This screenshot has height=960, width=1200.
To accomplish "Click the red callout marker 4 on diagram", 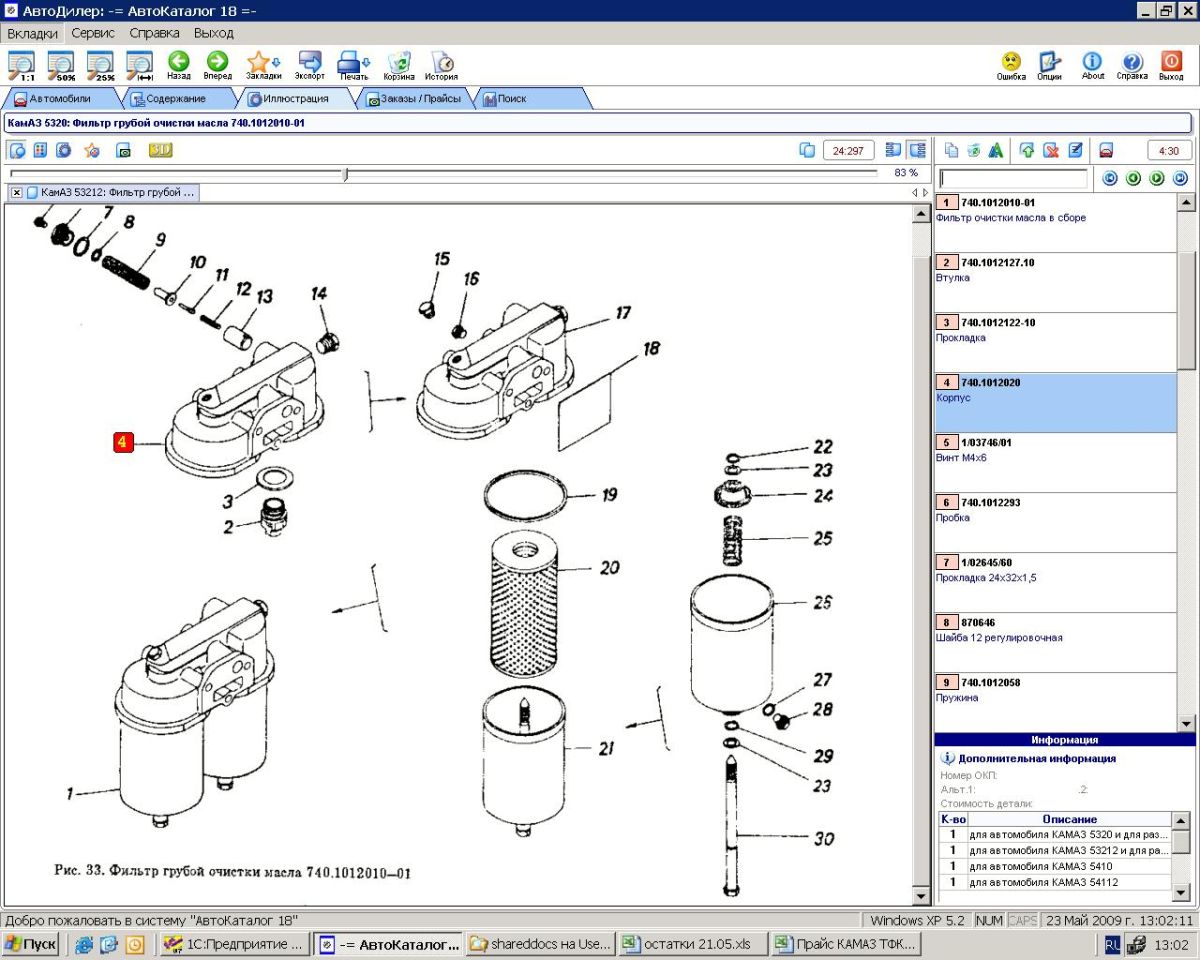I will tap(124, 442).
